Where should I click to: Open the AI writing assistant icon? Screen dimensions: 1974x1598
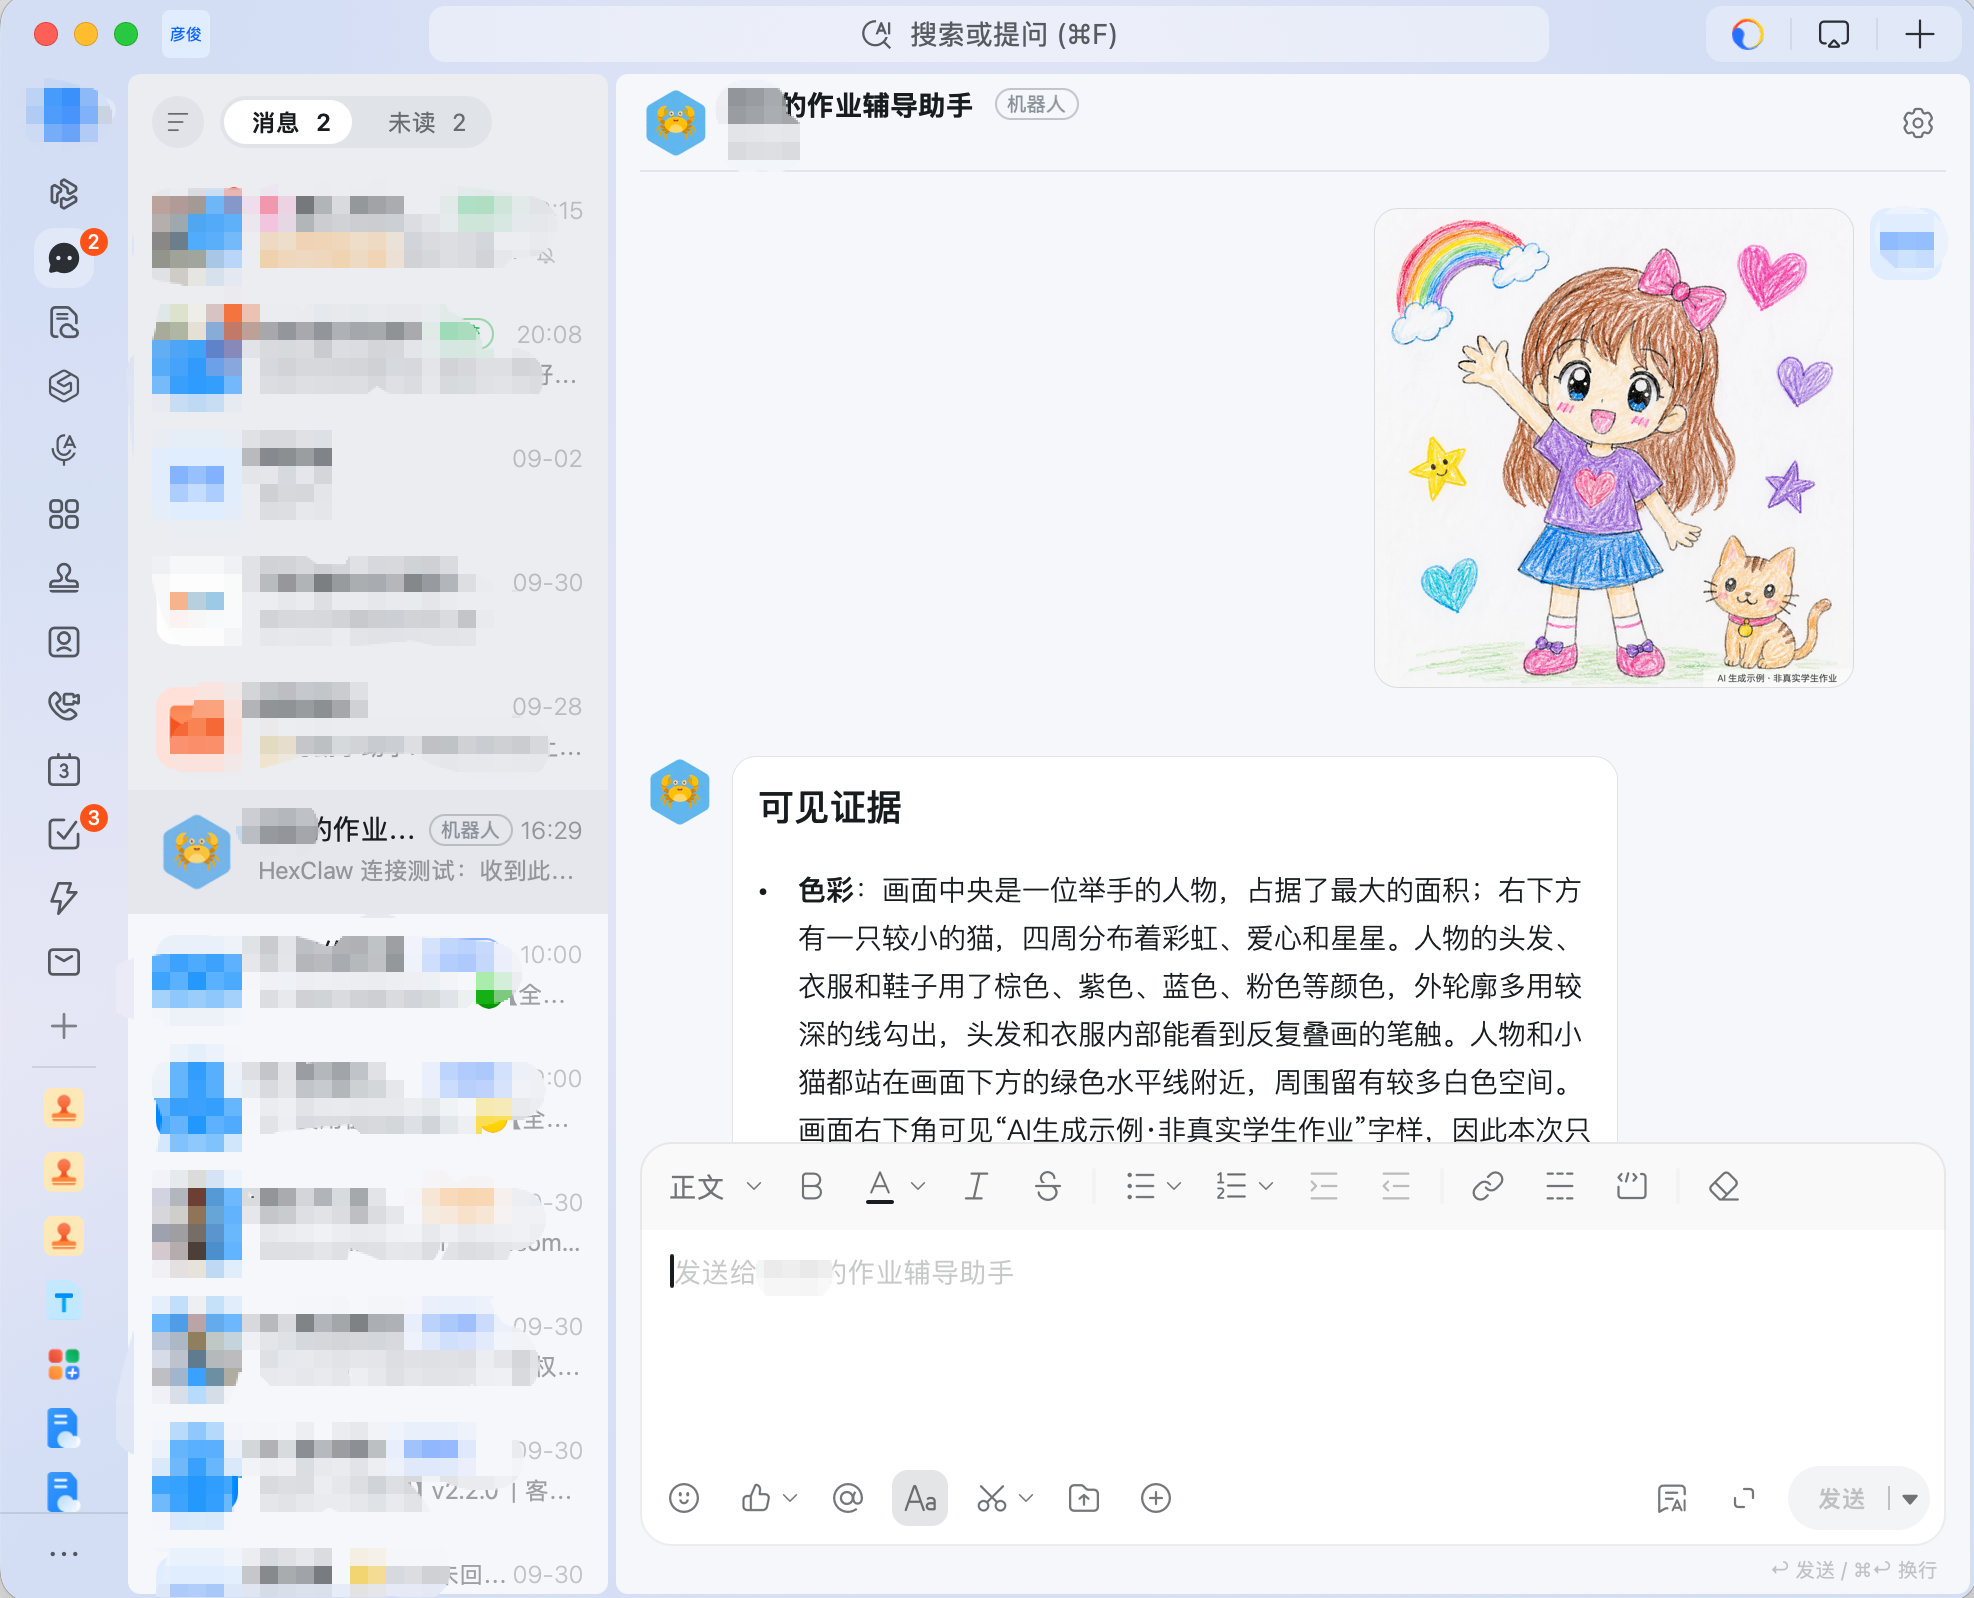coord(1672,1498)
